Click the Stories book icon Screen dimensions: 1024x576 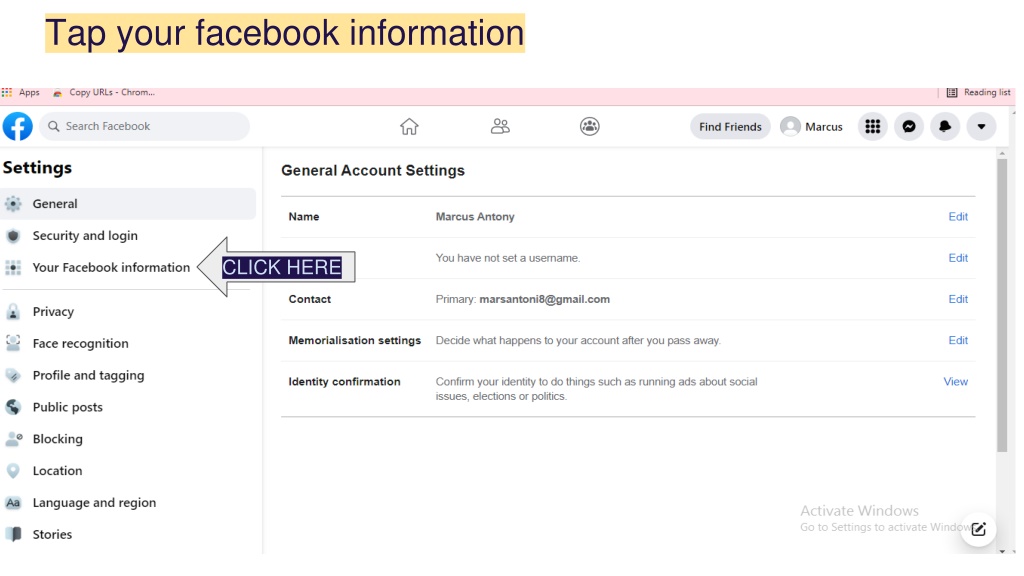[13, 535]
